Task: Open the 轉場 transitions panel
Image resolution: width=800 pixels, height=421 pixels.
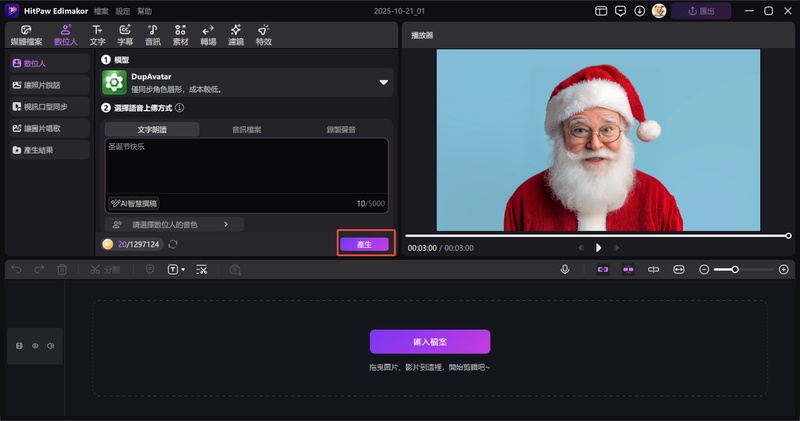Action: (208, 35)
